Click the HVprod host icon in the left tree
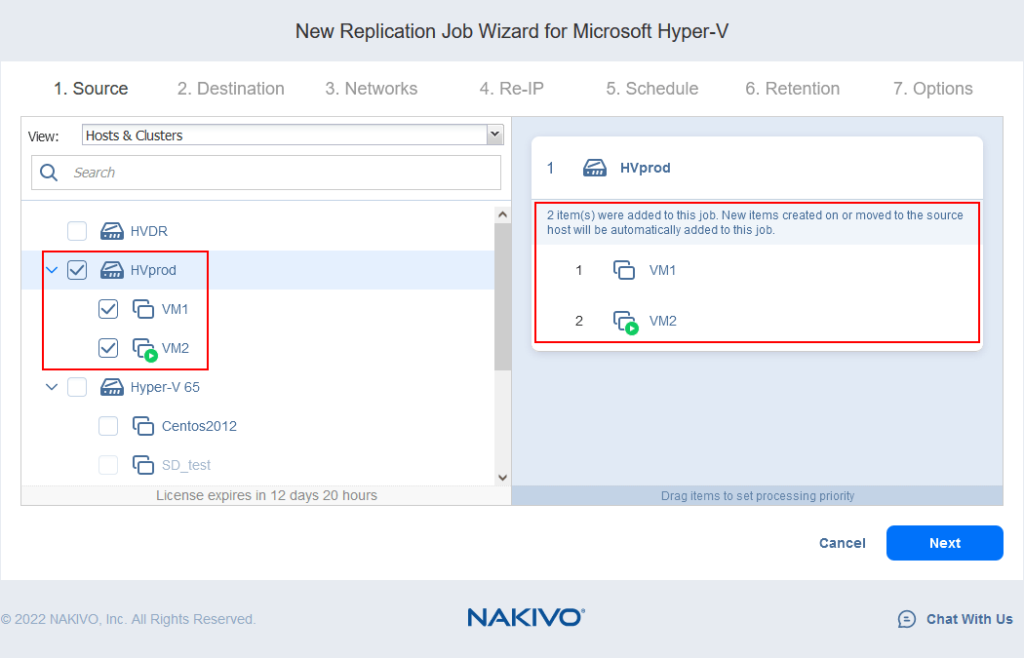The height and width of the screenshot is (658, 1024). pyautogui.click(x=111, y=269)
